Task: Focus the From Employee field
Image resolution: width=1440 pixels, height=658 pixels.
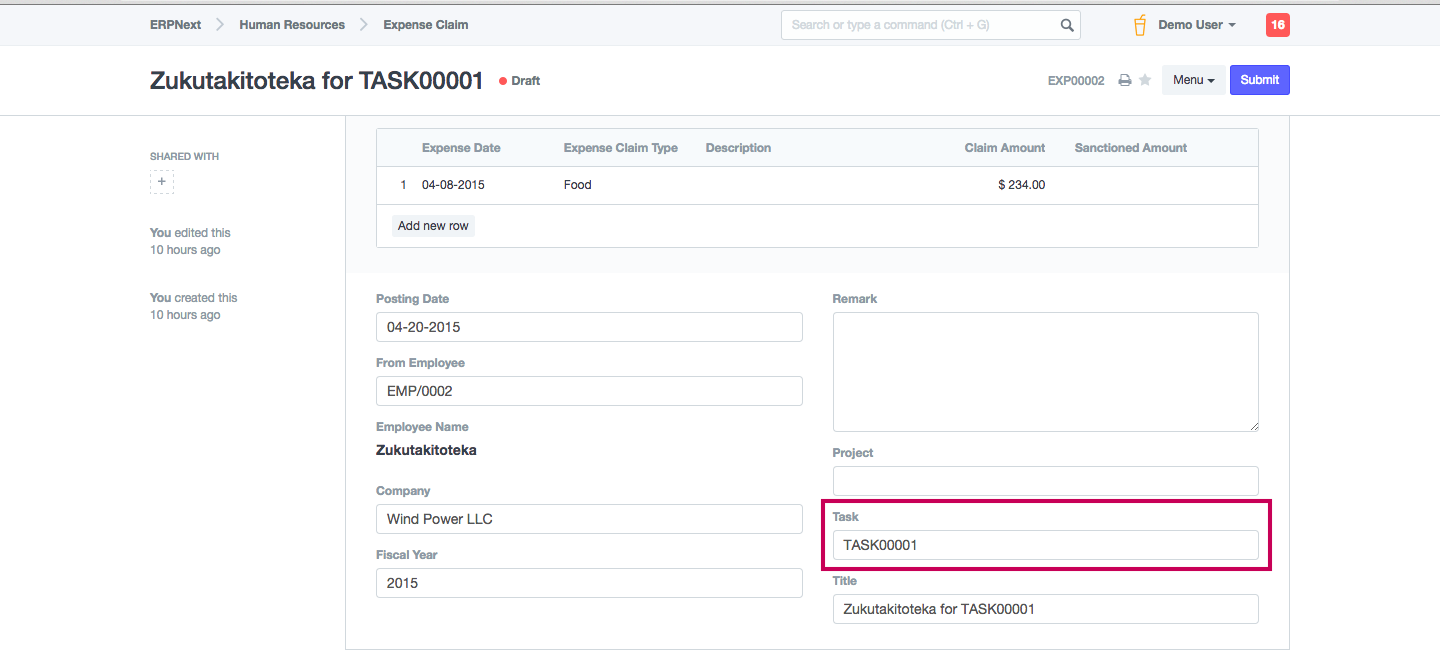Action: tap(588, 391)
